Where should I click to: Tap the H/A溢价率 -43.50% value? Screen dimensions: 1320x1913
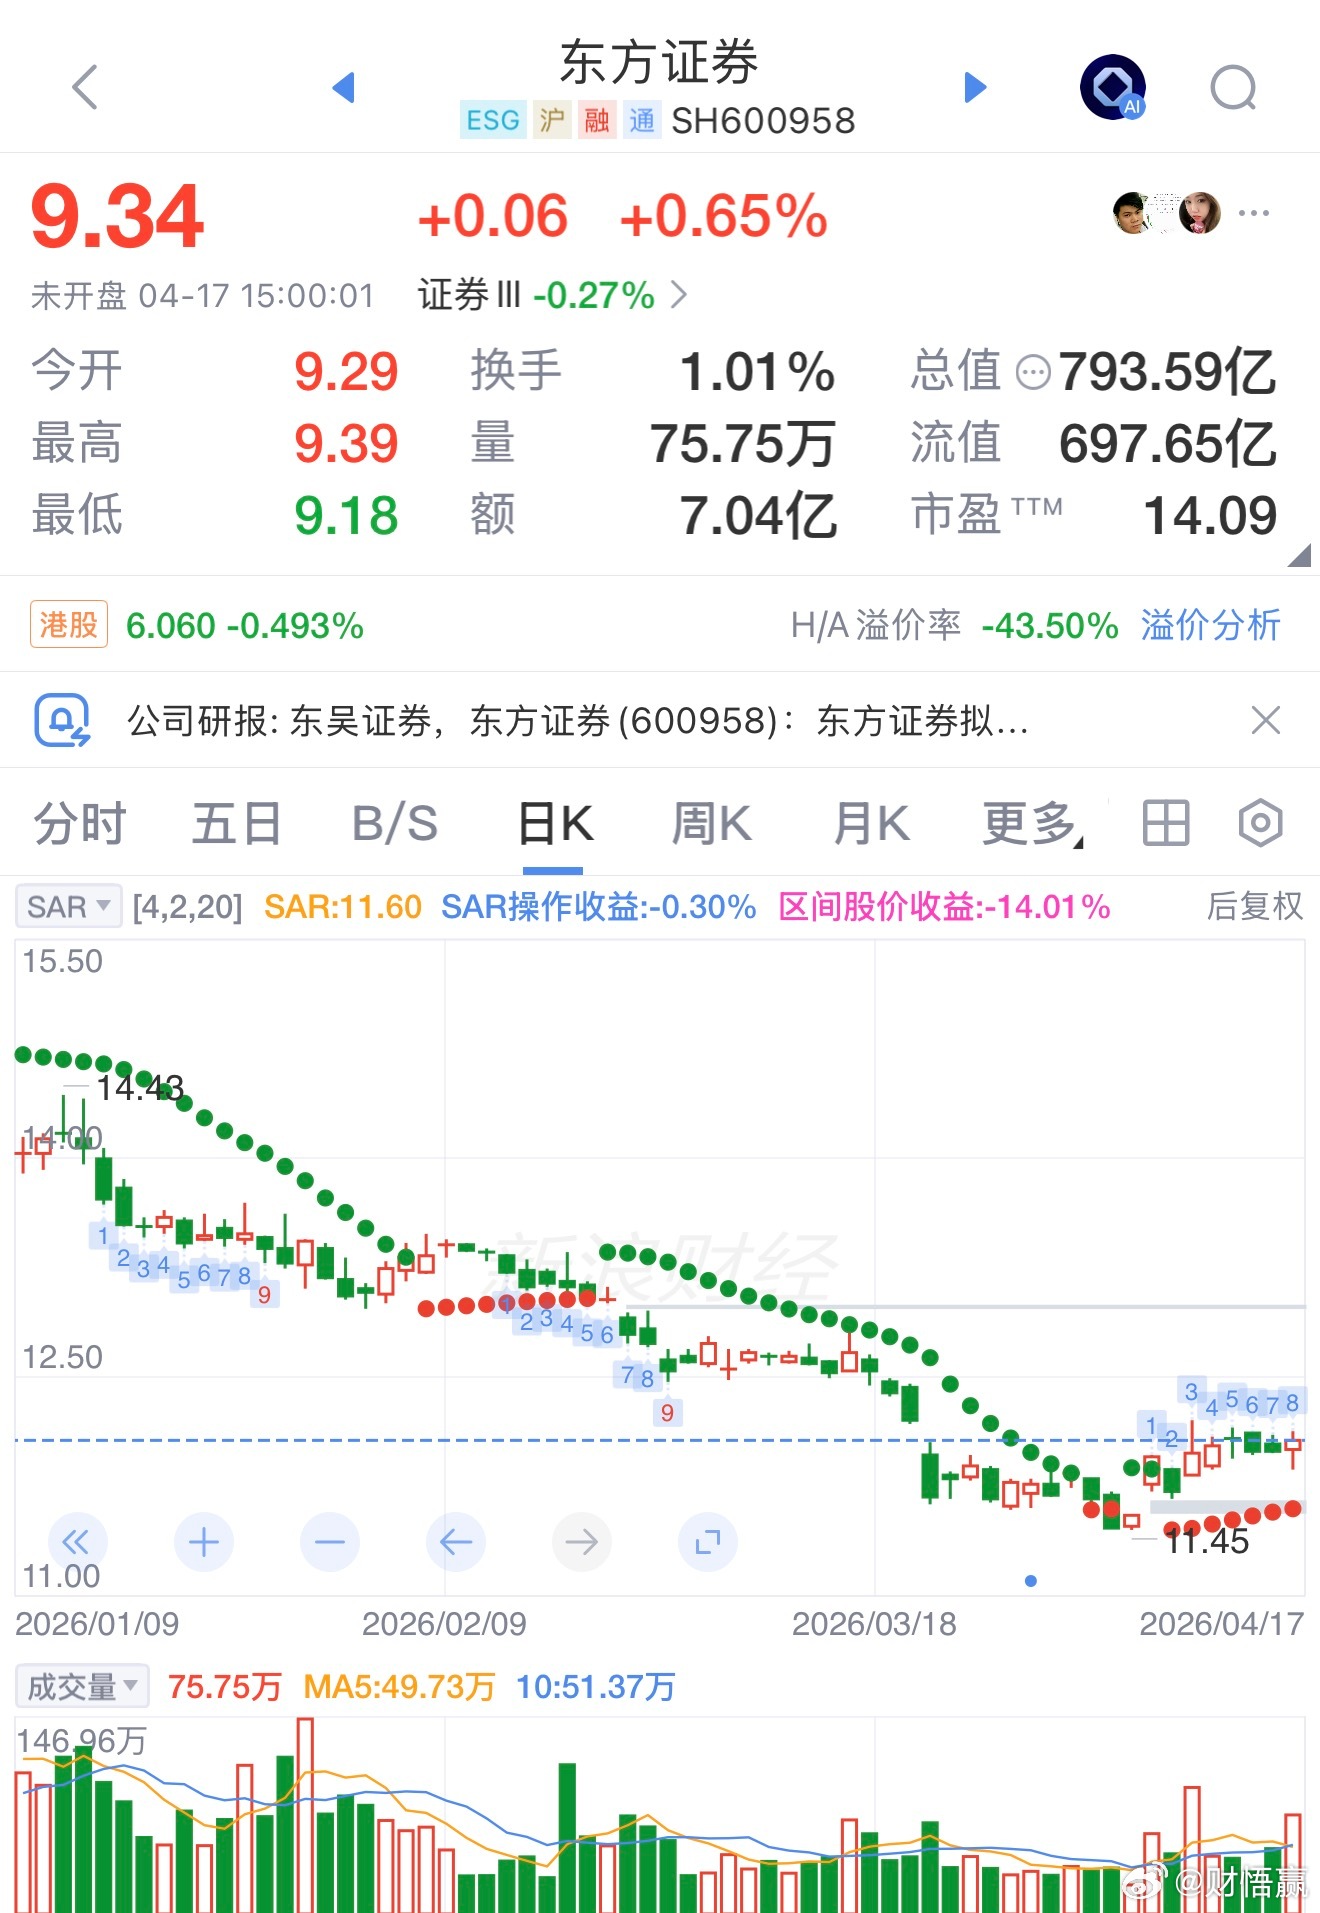click(1050, 625)
